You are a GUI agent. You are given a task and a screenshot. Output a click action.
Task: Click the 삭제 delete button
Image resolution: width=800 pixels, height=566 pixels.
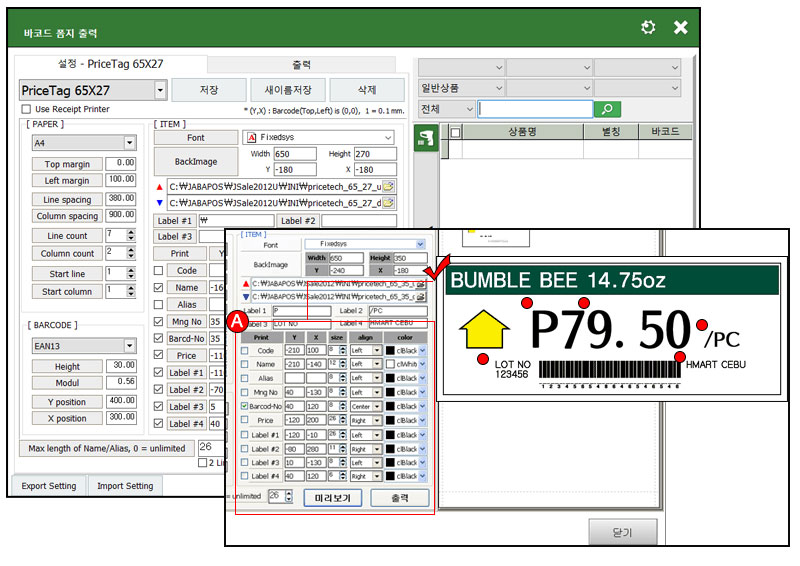point(367,90)
